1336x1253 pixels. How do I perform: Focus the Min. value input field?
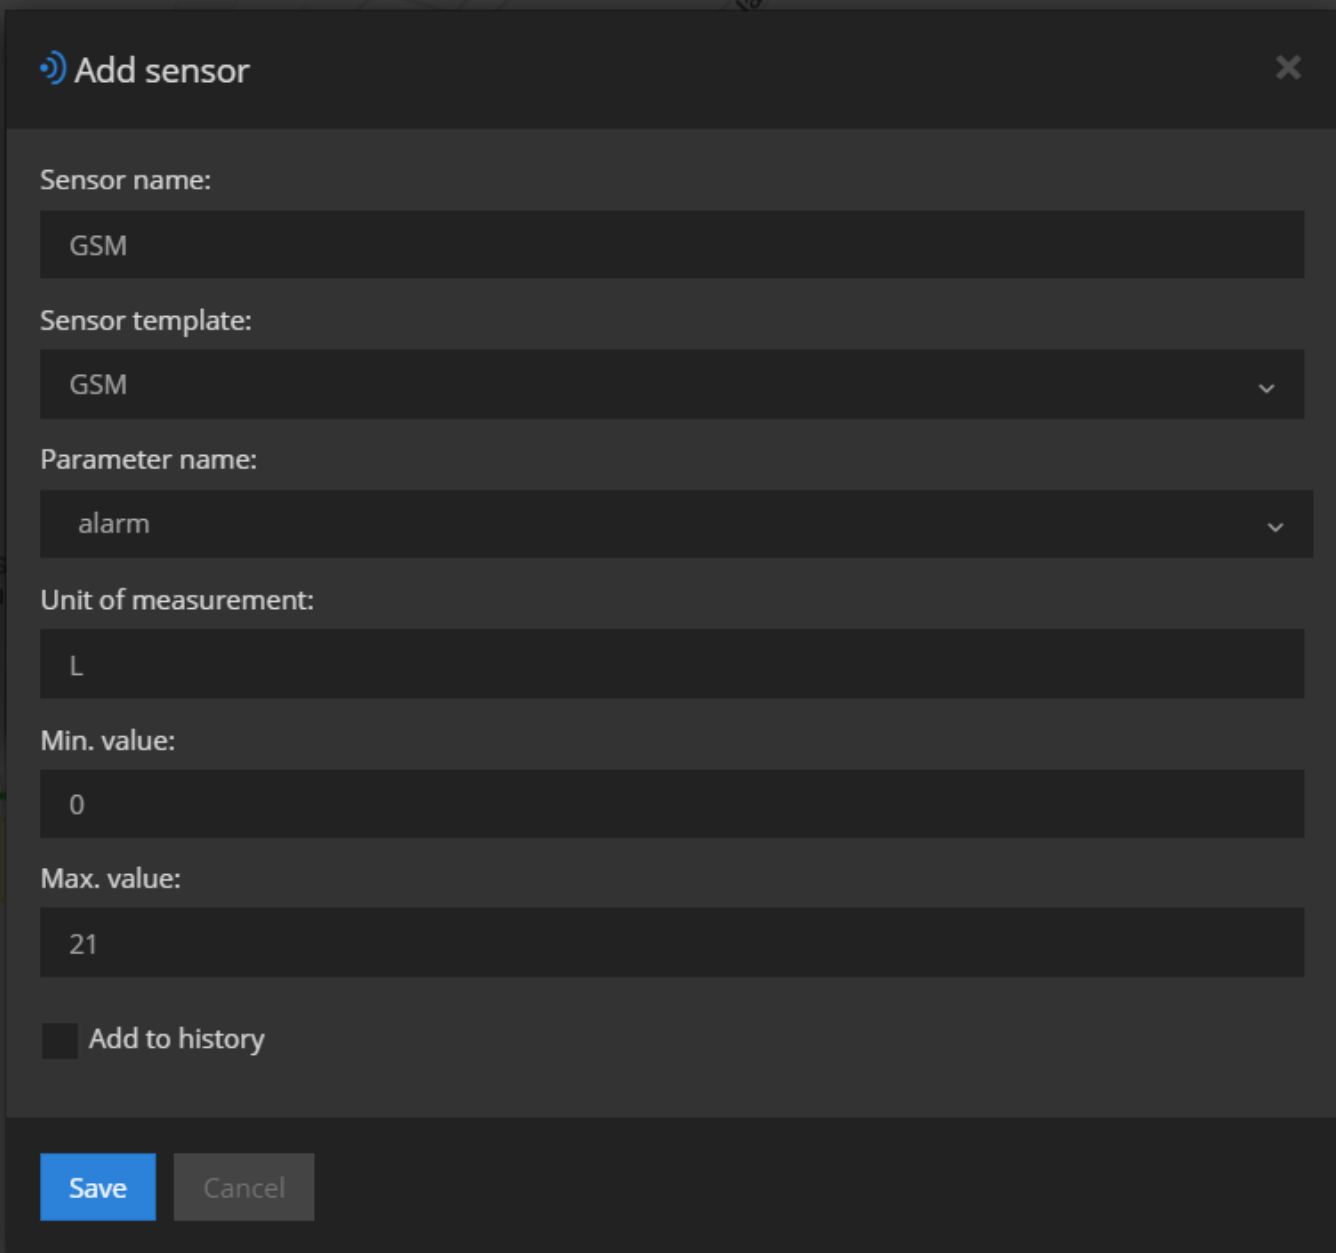(x=672, y=804)
